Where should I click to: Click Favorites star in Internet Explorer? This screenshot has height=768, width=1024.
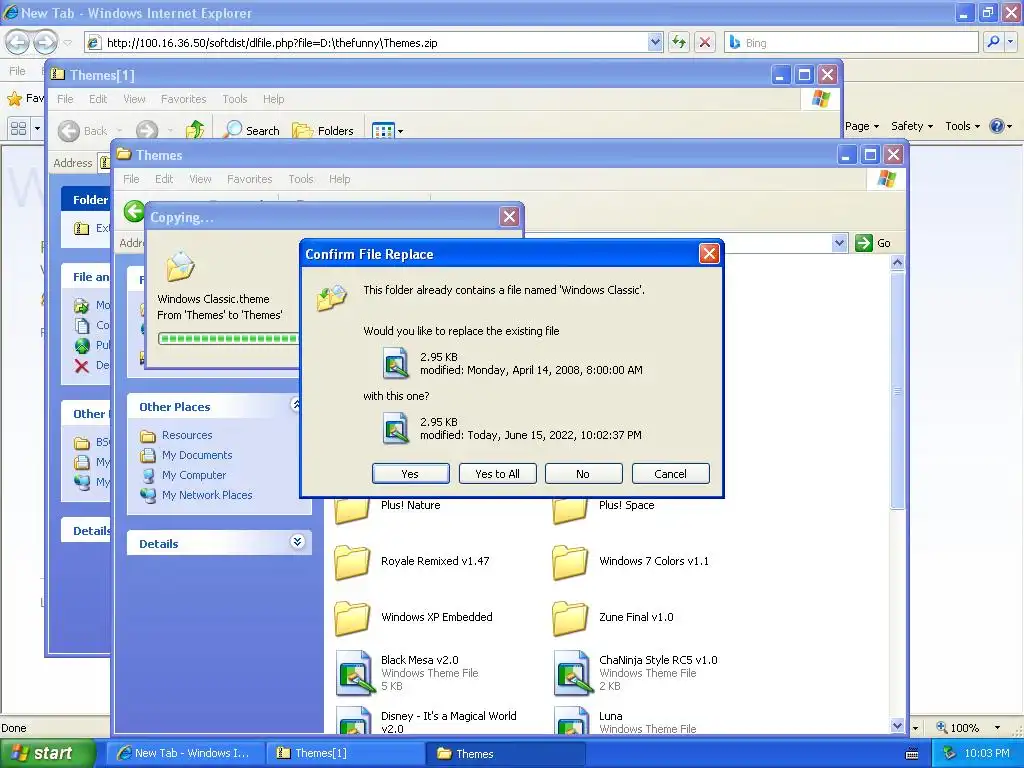[x=14, y=99]
